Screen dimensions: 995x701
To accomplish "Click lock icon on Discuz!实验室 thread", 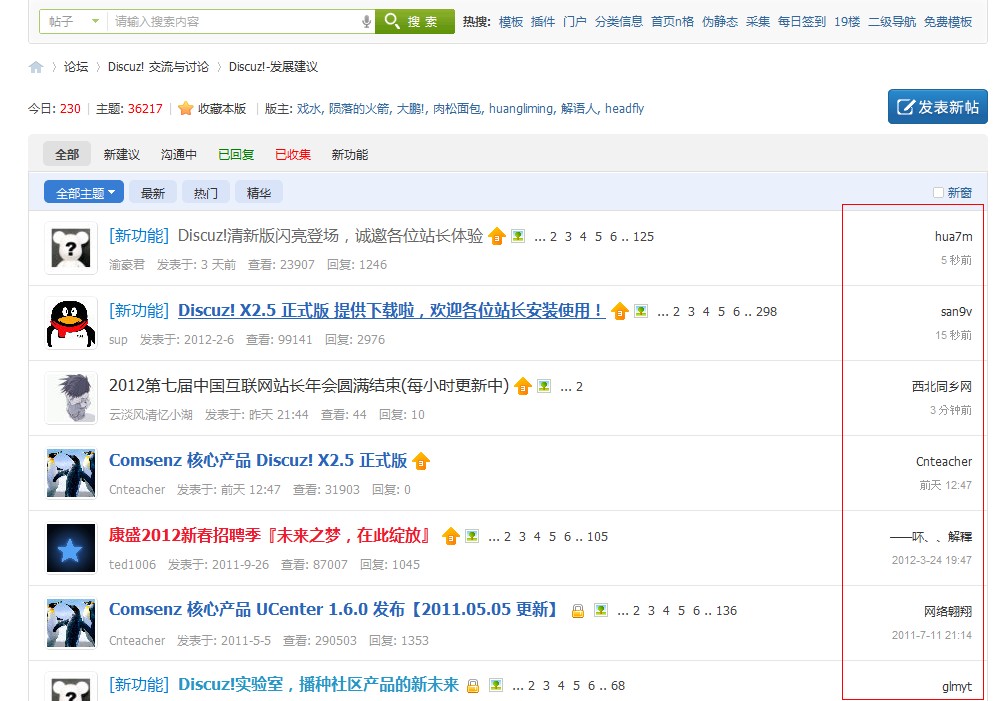I will 472,686.
